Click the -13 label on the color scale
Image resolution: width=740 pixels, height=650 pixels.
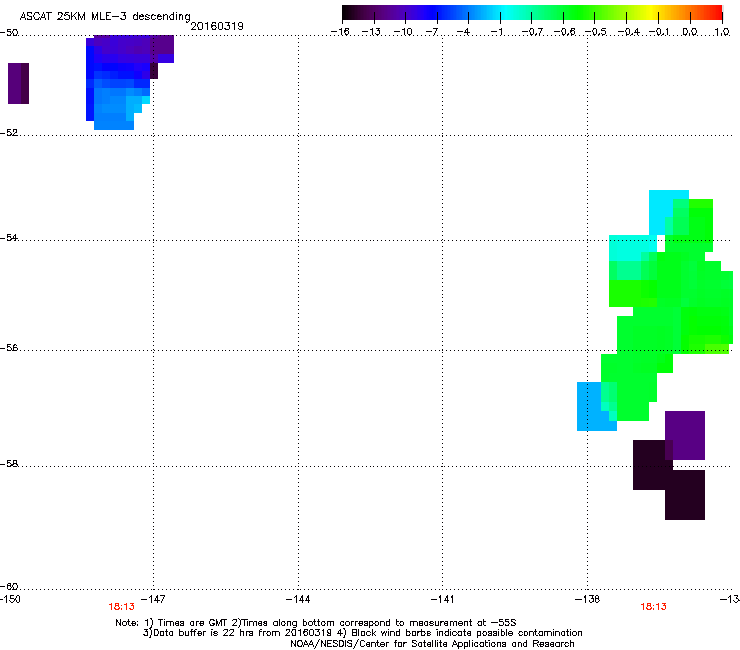click(x=371, y=32)
